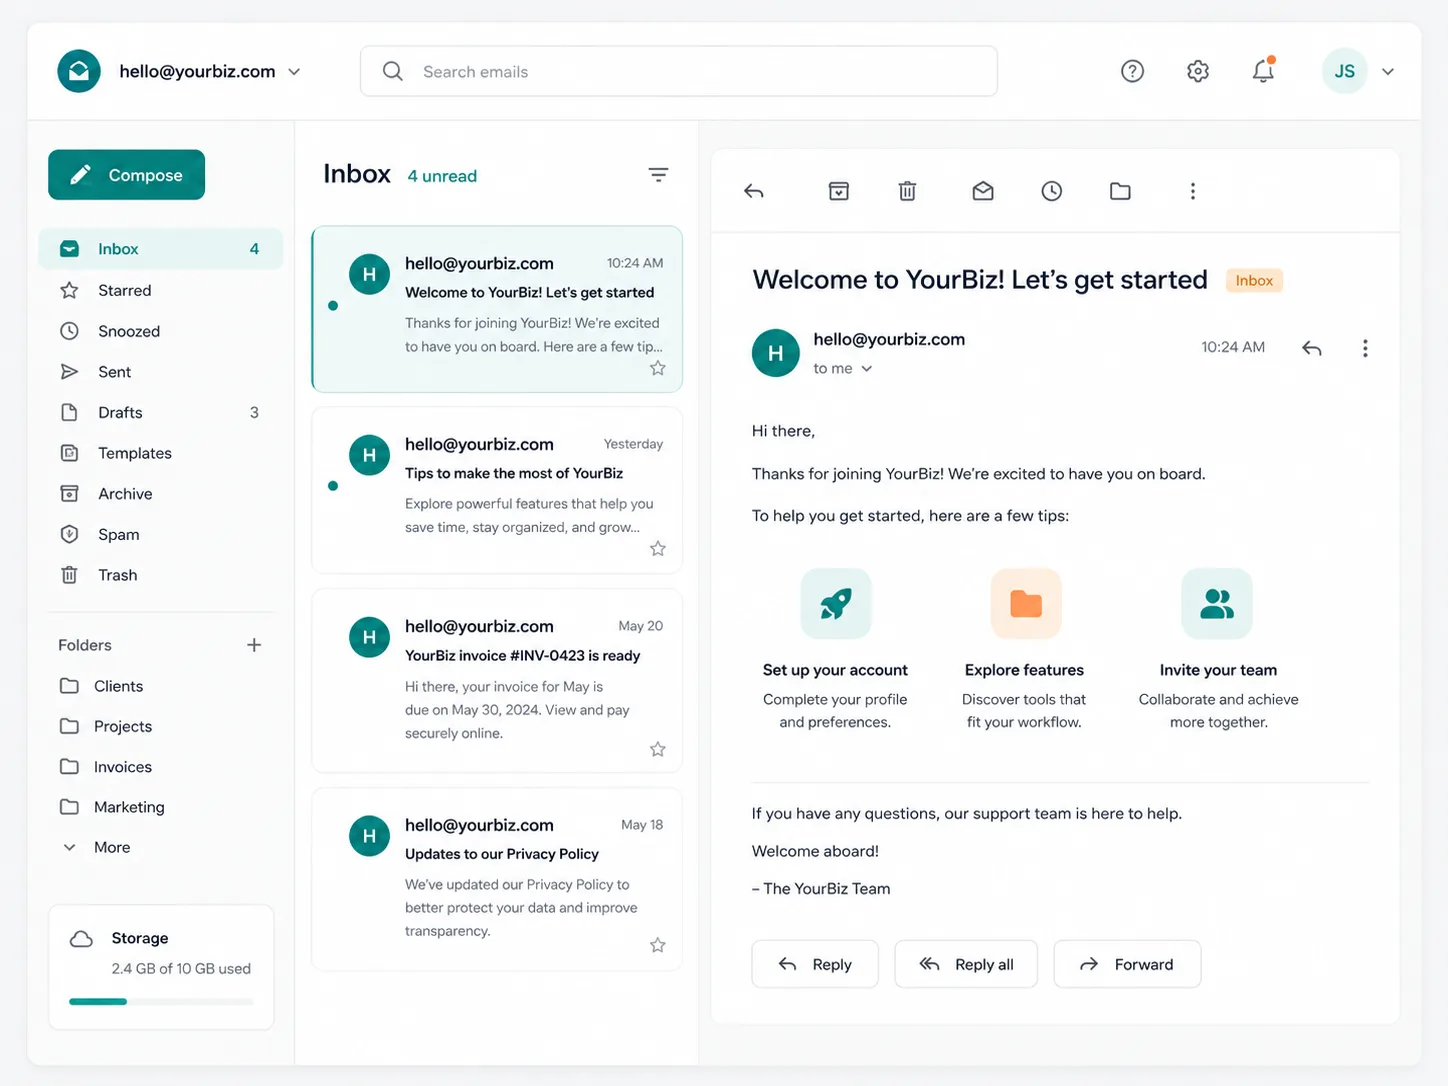
Task: Click the Reply all button
Action: pos(966,964)
